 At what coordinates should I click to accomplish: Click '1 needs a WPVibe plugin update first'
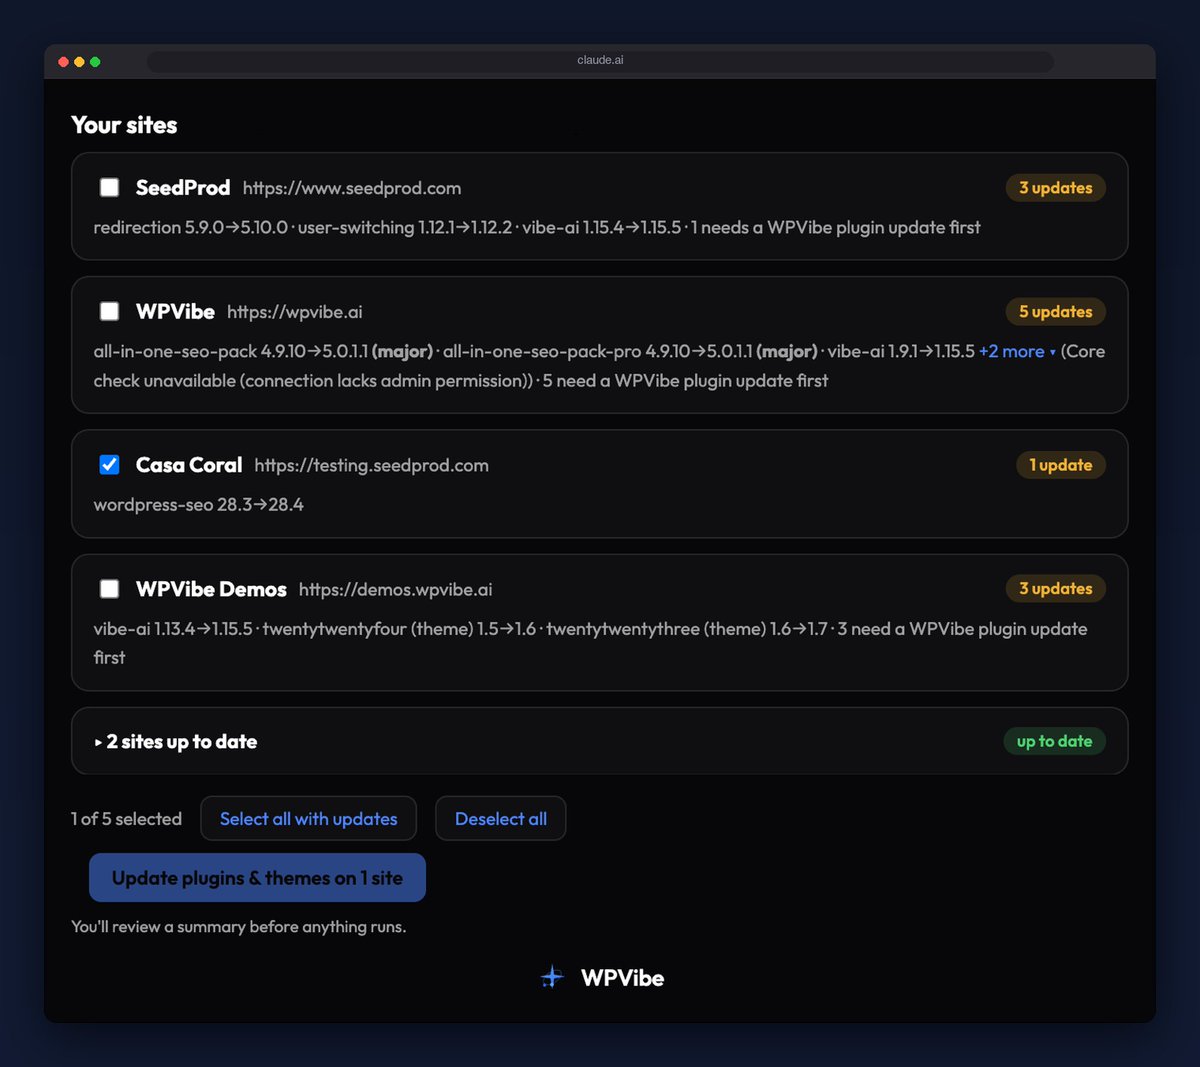click(835, 227)
